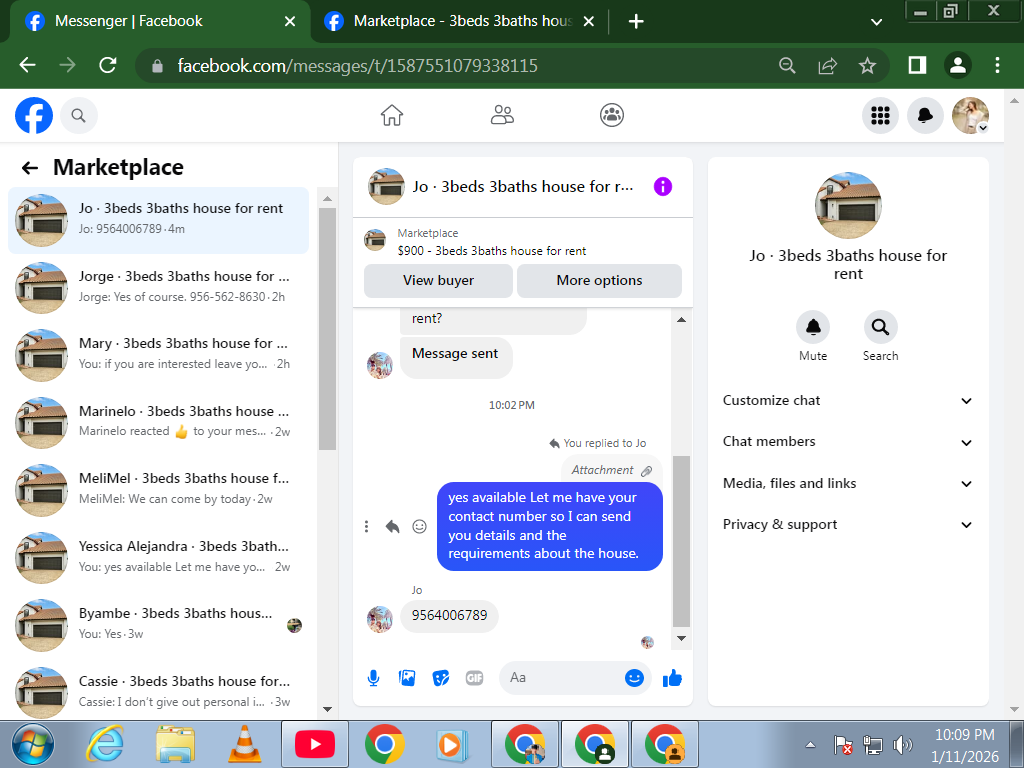The height and width of the screenshot is (768, 1024).
Task: Open the Windows Start button
Action: (34, 745)
